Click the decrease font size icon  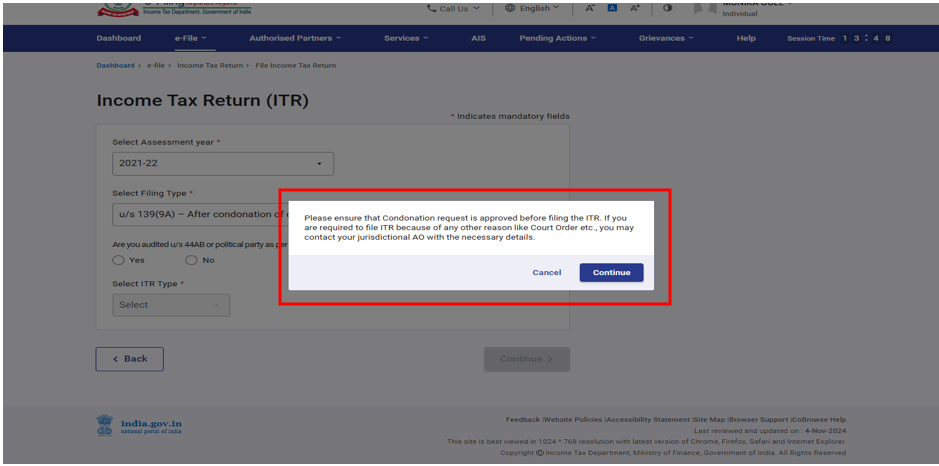click(592, 8)
